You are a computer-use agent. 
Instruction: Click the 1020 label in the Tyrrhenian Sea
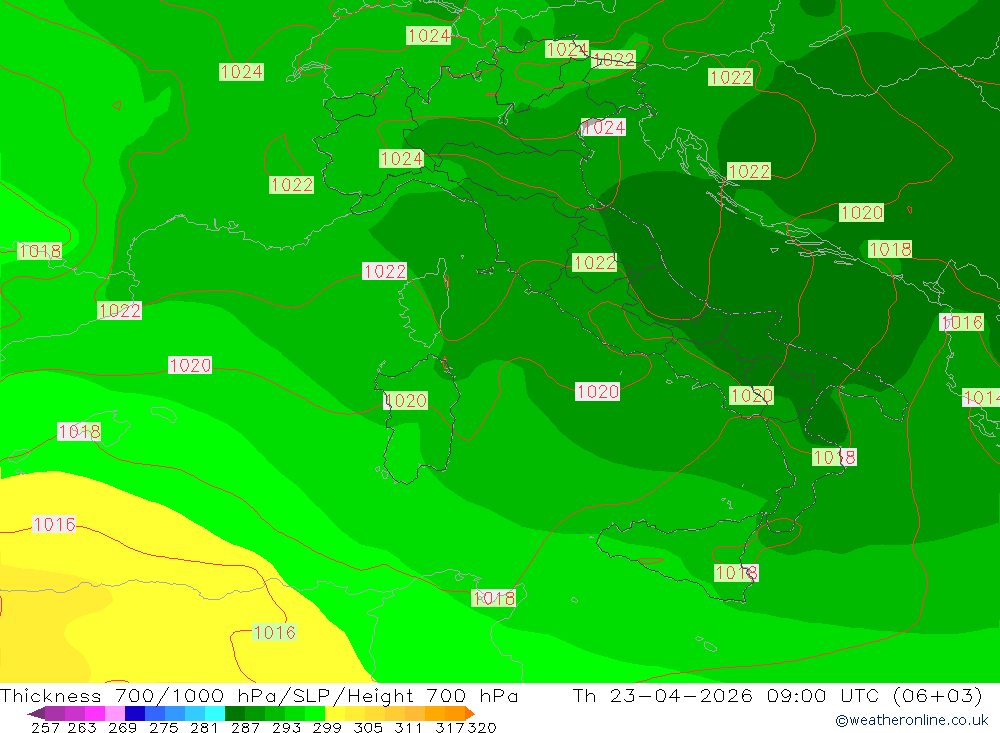pyautogui.click(x=598, y=391)
